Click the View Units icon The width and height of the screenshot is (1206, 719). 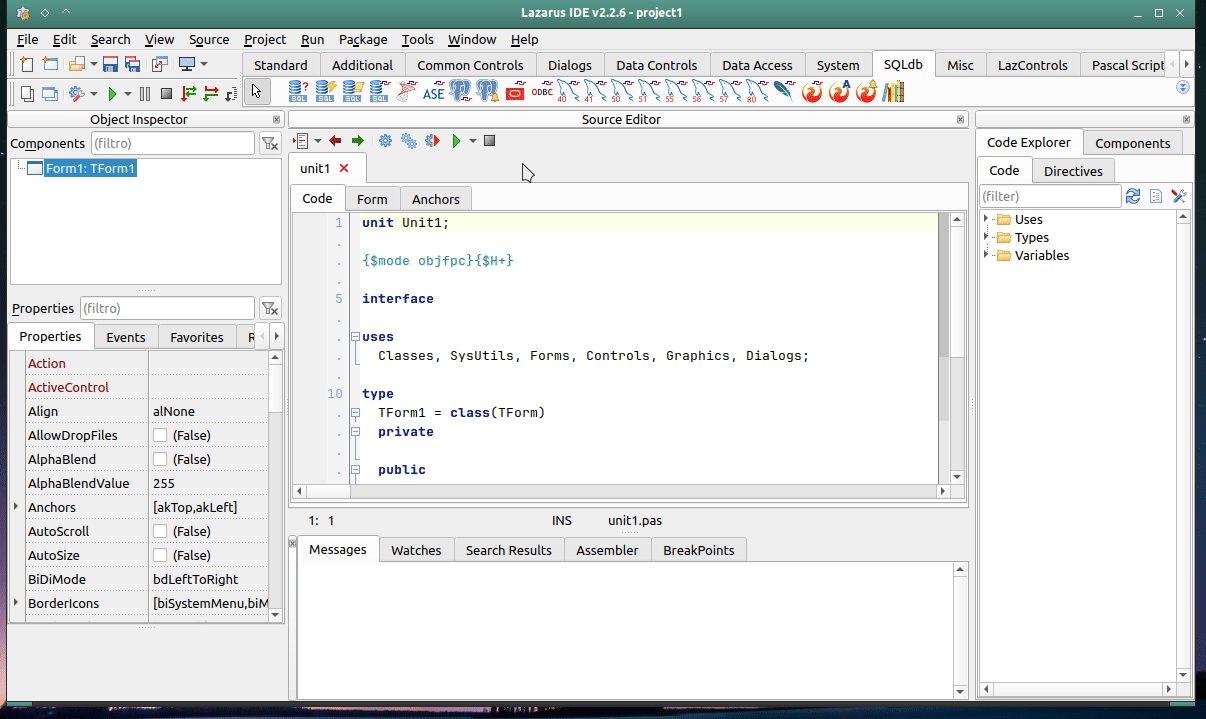pyautogui.click(x=26, y=93)
